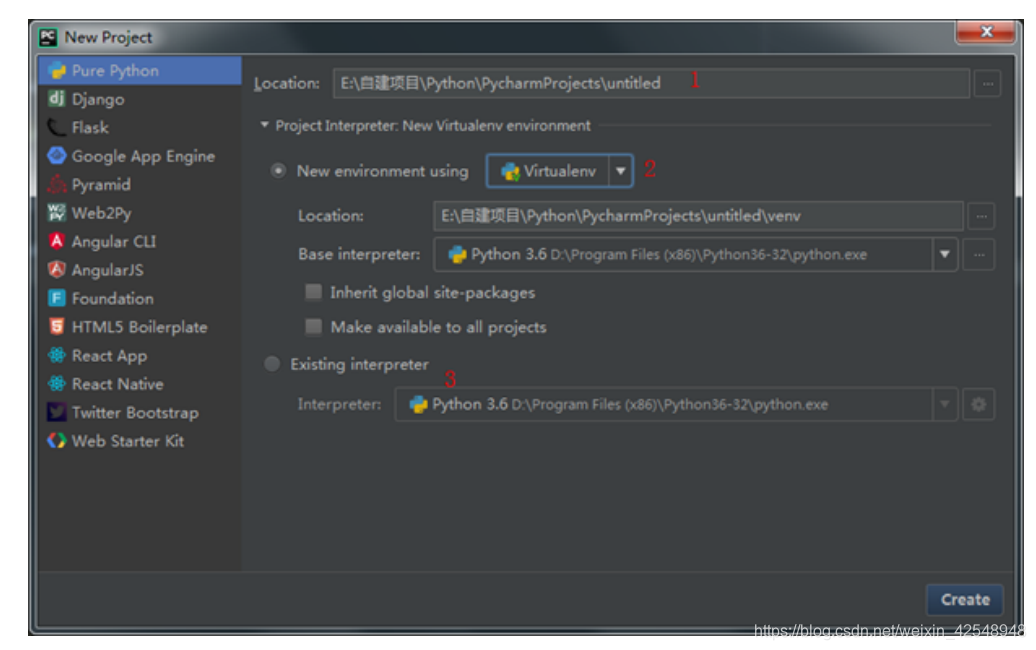Viewport: 1036px width, 650px height.
Task: Click the Pure Python project icon
Action: [57, 71]
